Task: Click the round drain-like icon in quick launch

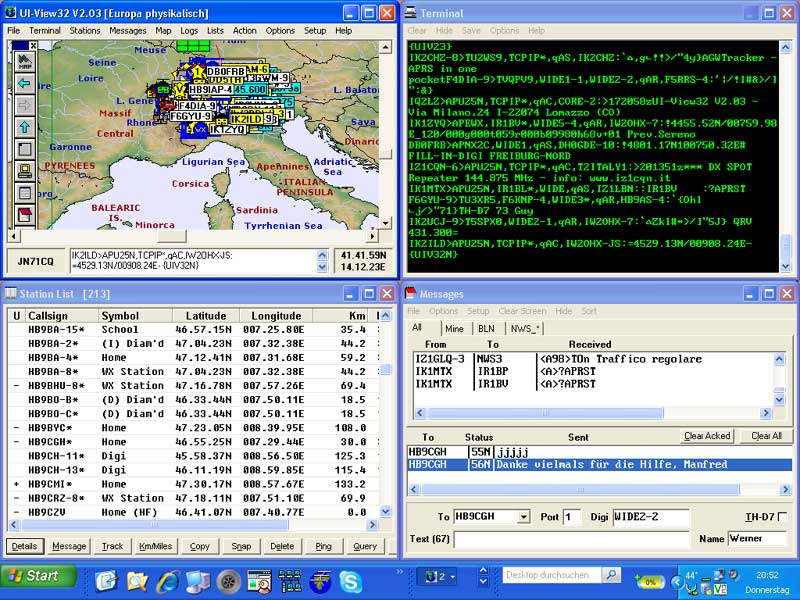Action: [x=229, y=581]
